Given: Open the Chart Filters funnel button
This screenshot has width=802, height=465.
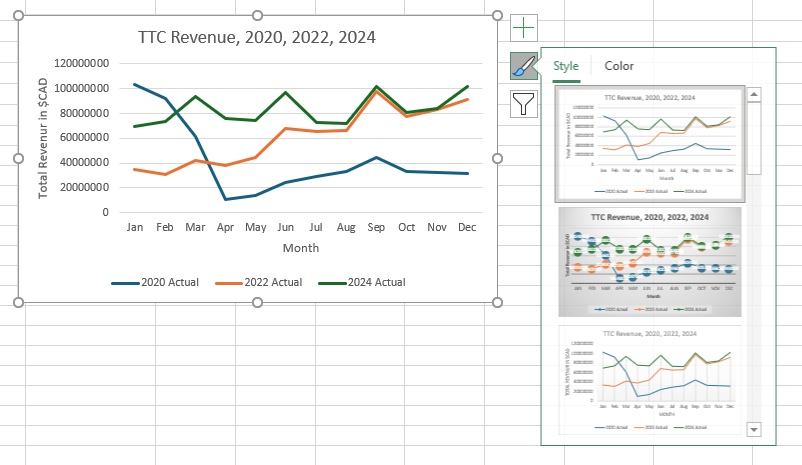Looking at the screenshot, I should pyautogui.click(x=524, y=104).
